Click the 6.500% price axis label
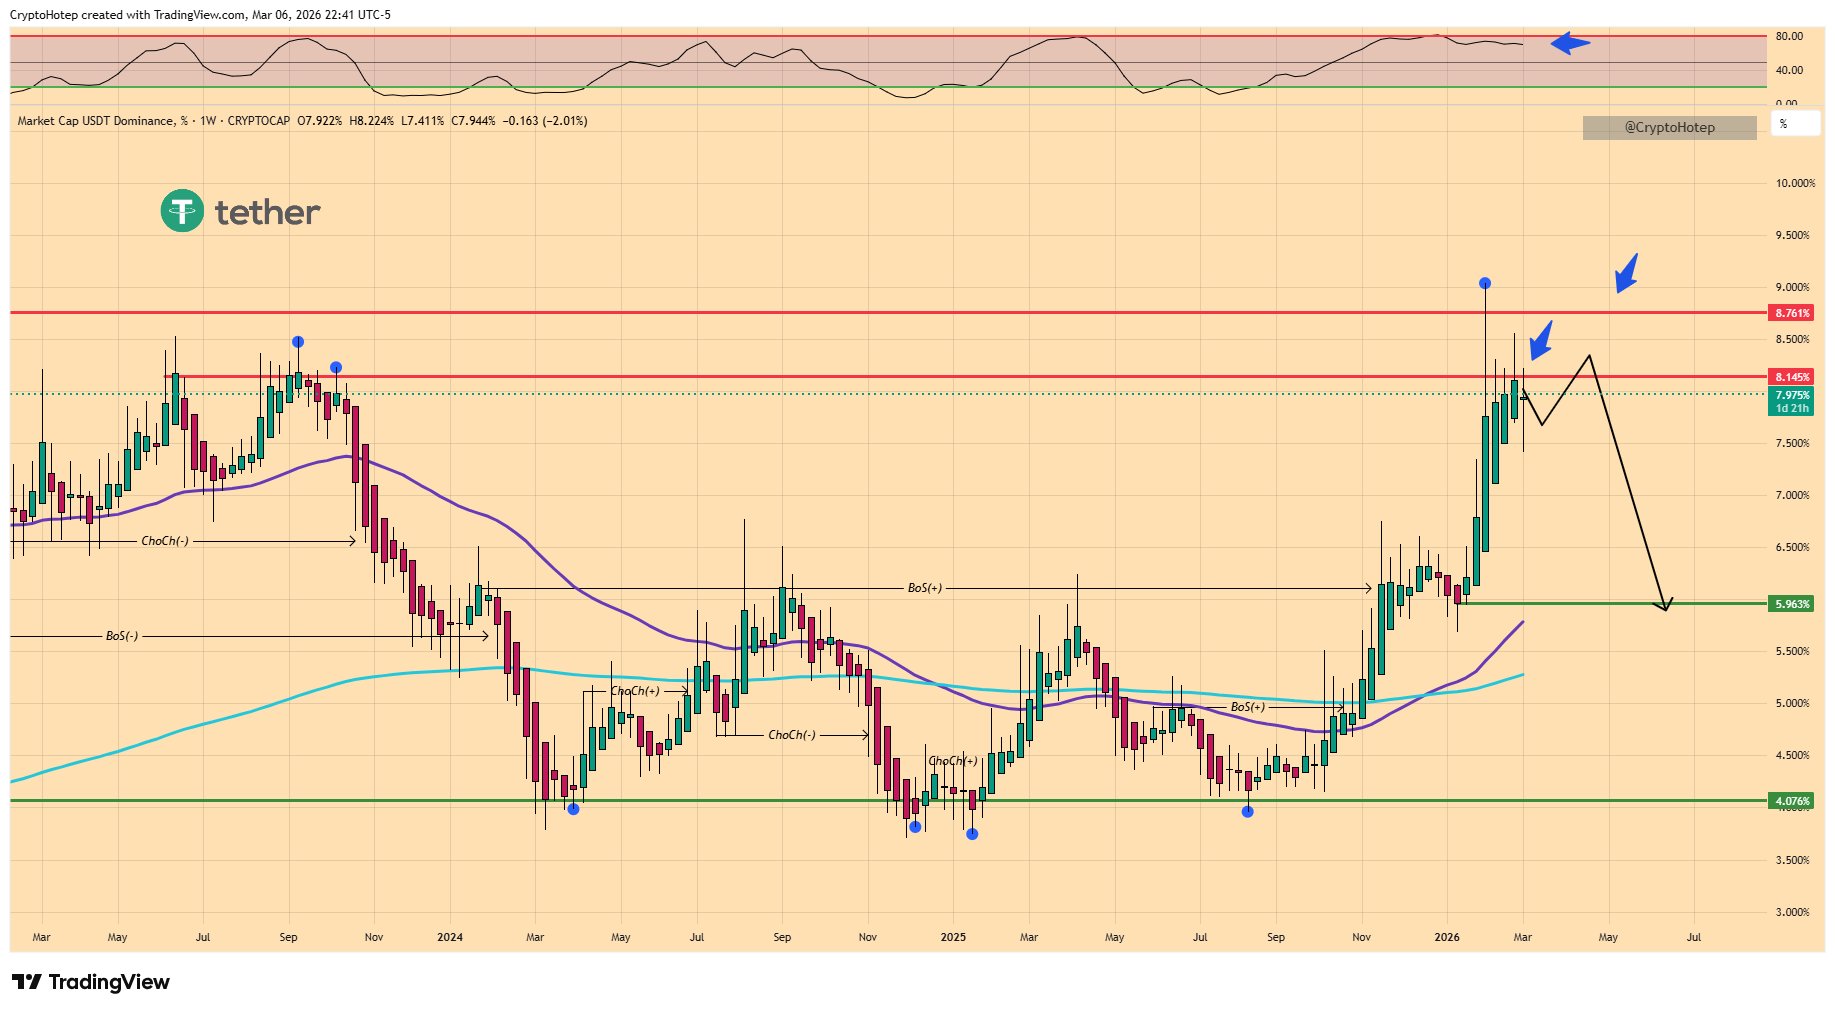This screenshot has height=1012, width=1835. click(x=1792, y=547)
